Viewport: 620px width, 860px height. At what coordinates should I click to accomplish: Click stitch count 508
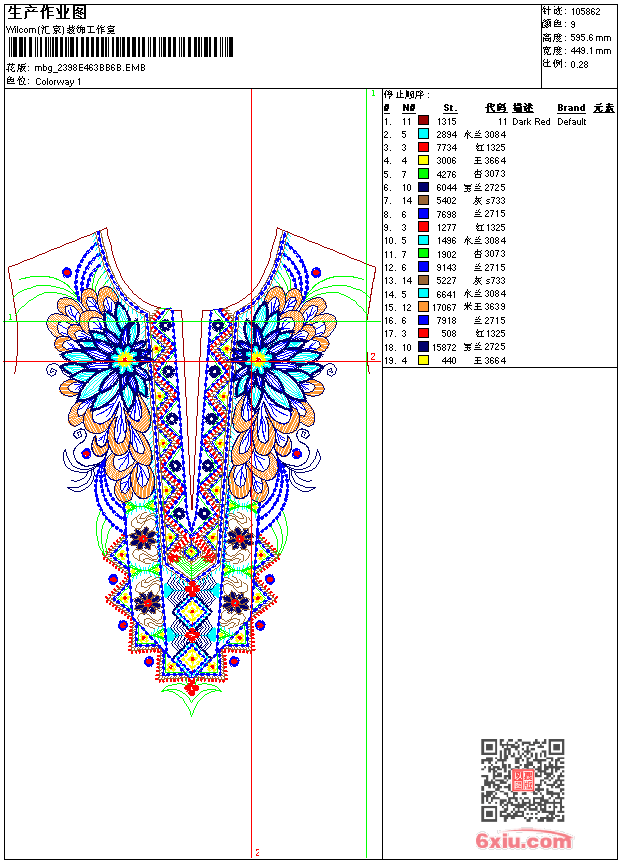(x=449, y=333)
